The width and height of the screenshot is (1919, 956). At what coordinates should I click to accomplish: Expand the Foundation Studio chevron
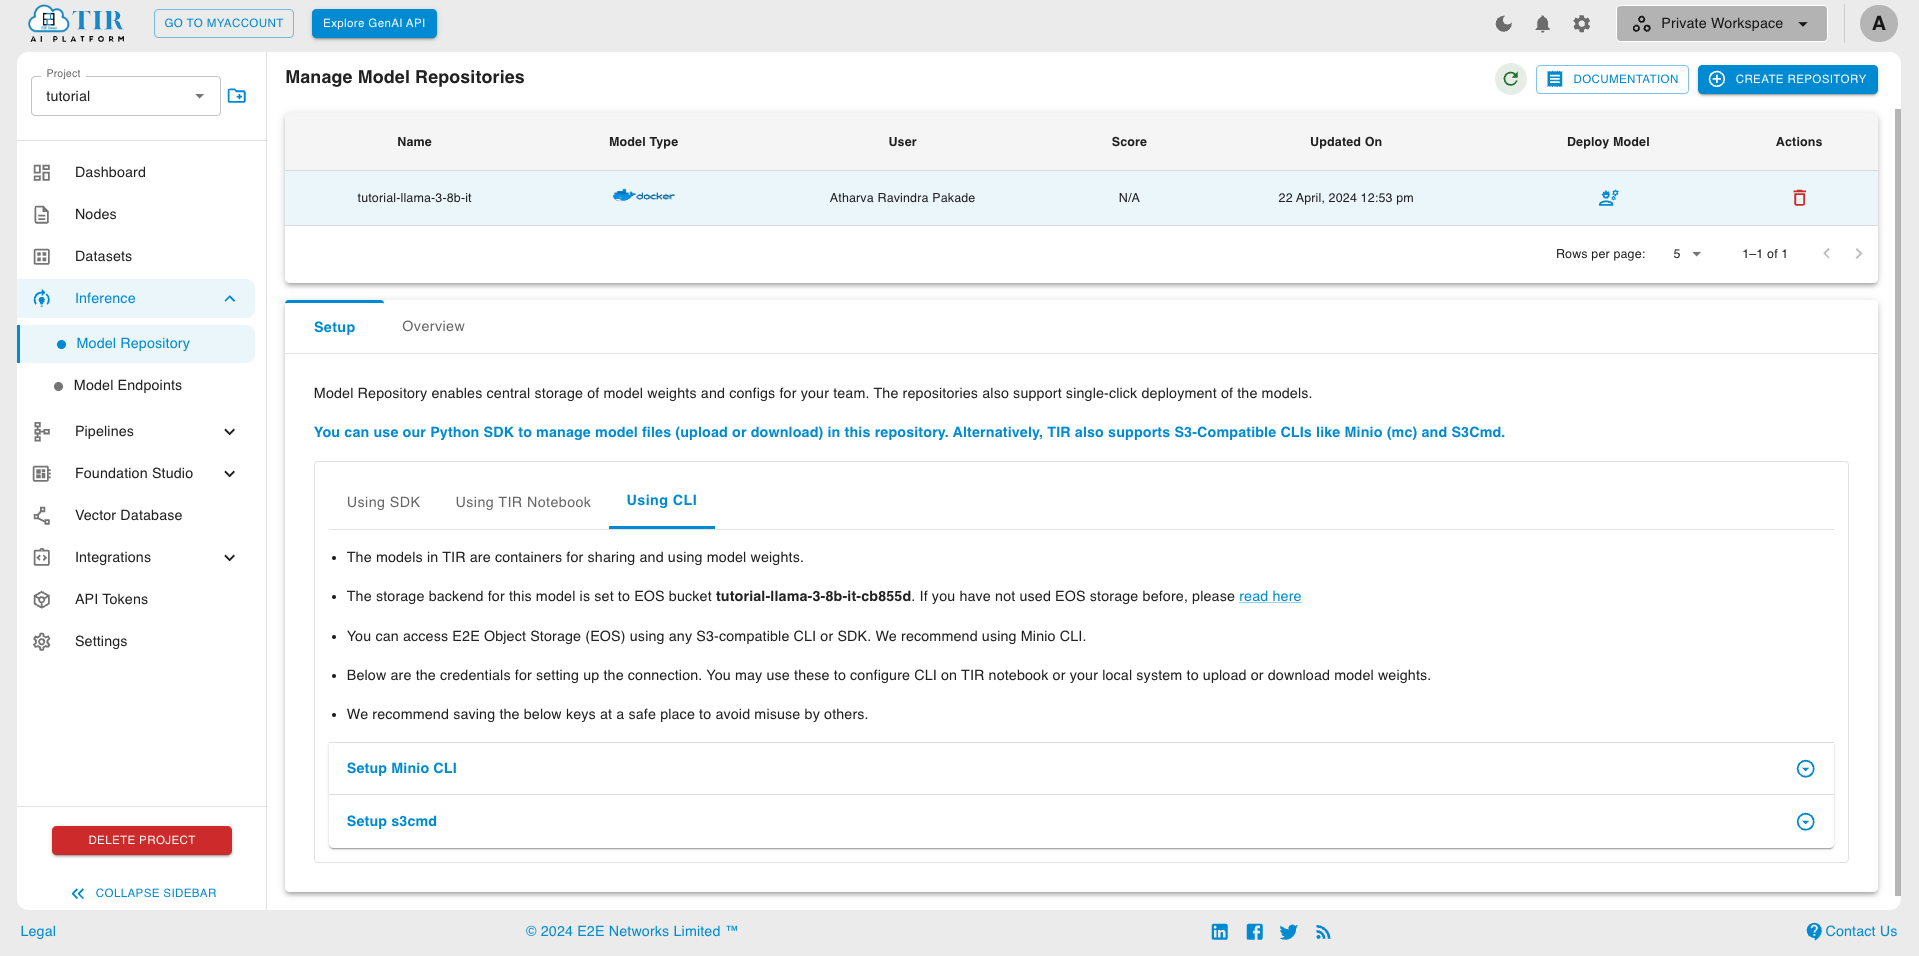230,473
